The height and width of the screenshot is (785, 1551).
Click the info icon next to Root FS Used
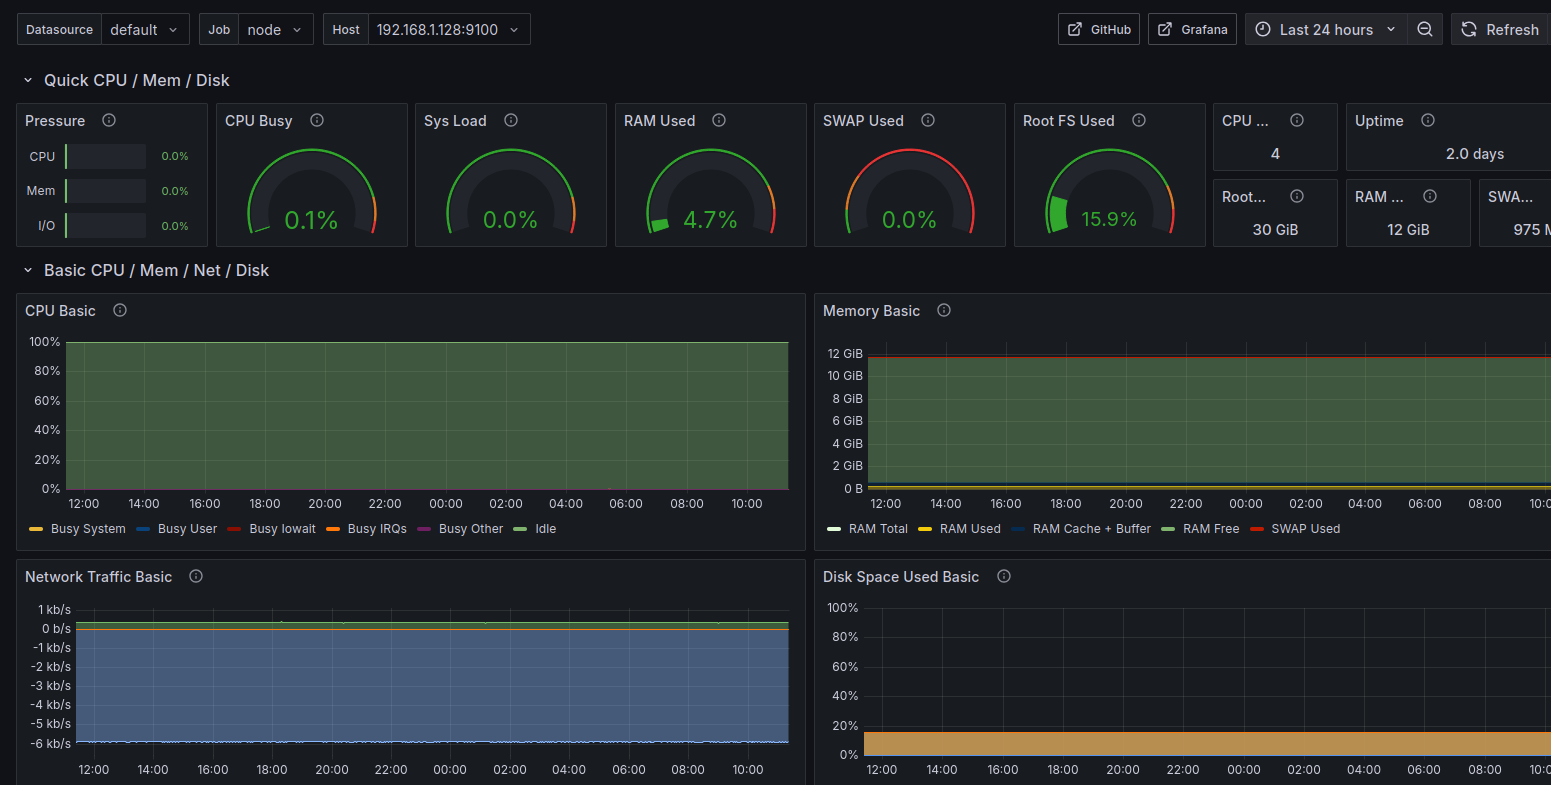[1139, 120]
